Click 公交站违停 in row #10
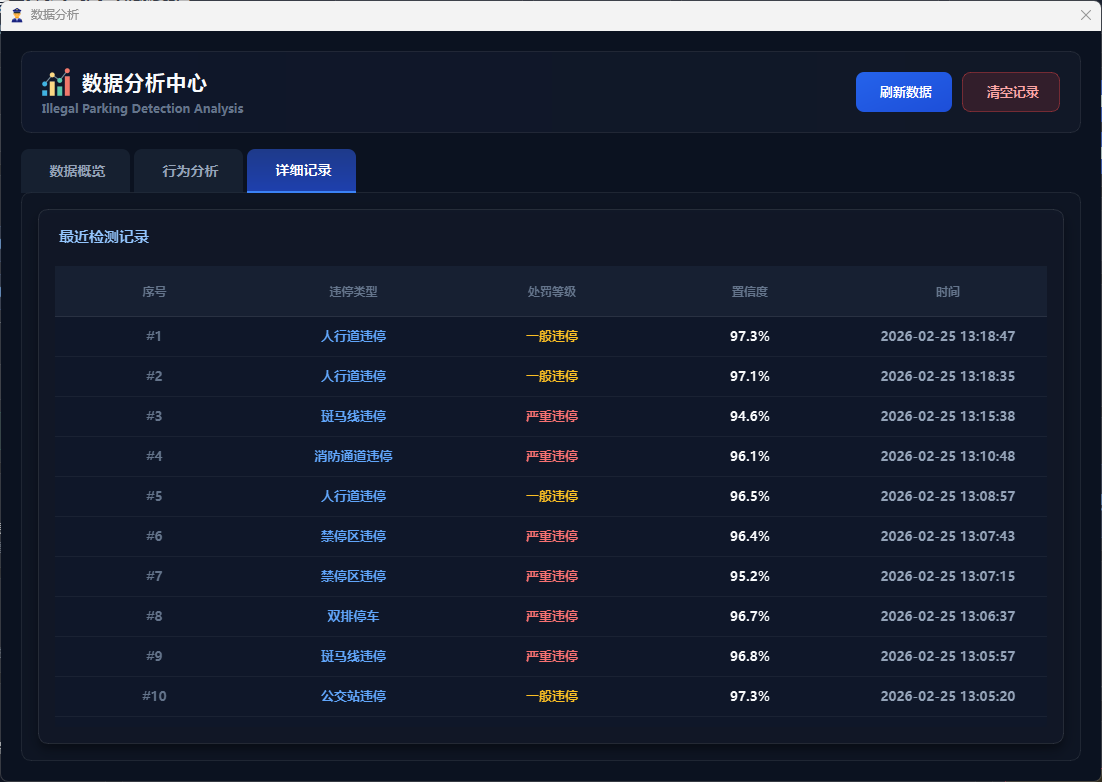Image resolution: width=1102 pixels, height=782 pixels. click(x=354, y=696)
